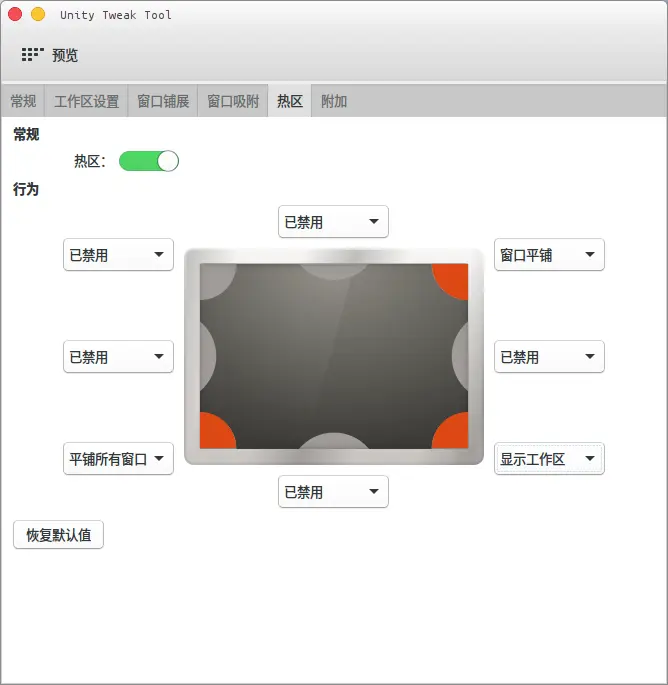Click the gray top-left corner in preview

pos(216,280)
